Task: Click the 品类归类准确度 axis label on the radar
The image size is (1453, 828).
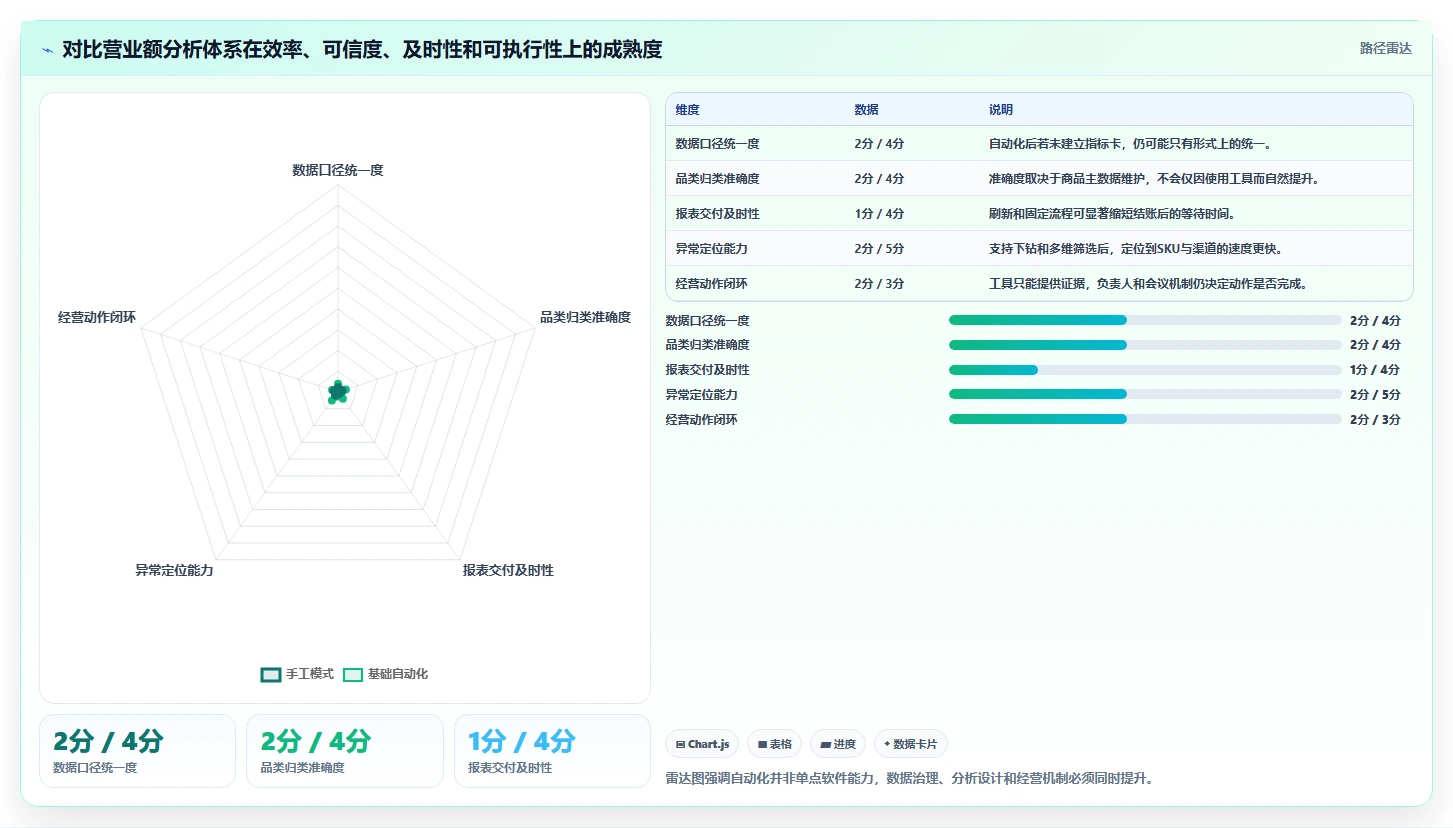Action: click(x=585, y=317)
